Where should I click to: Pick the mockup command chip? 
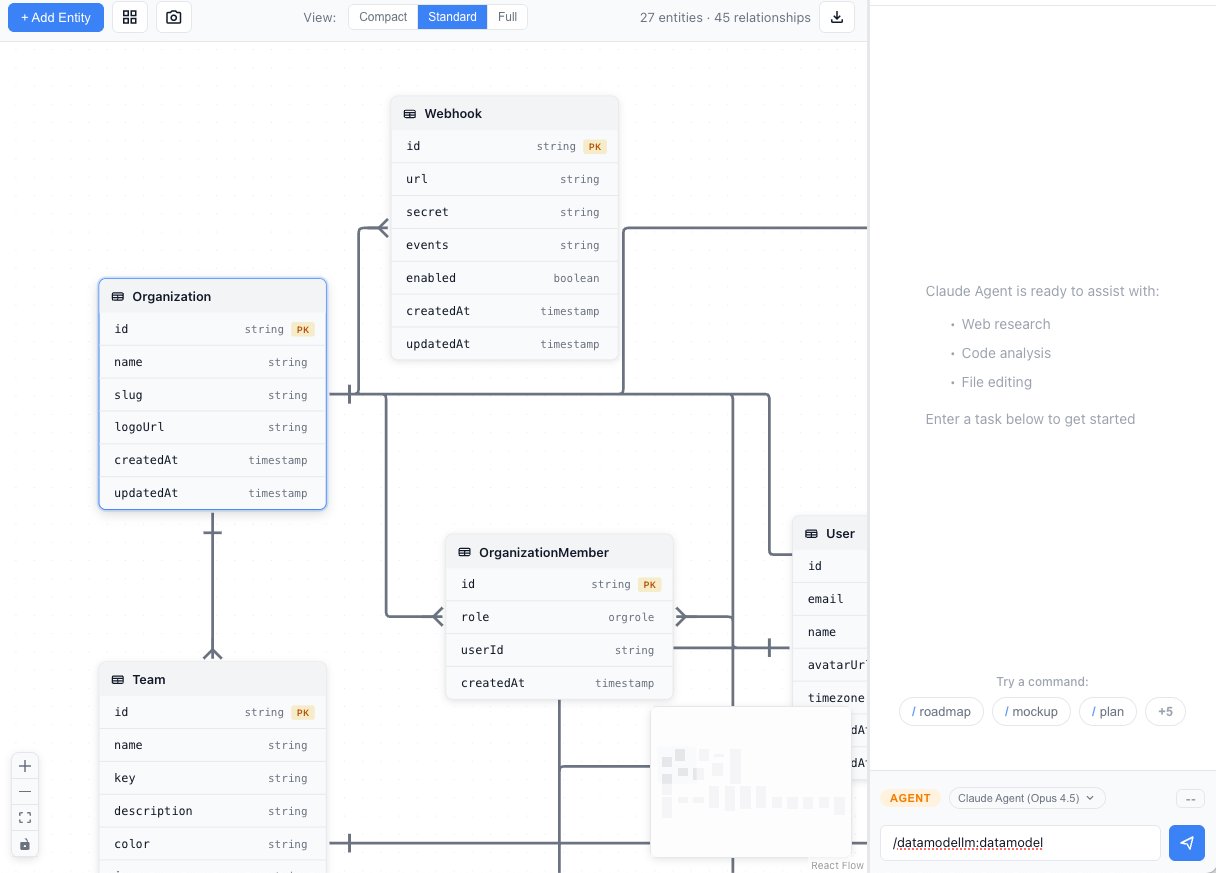[1031, 712]
